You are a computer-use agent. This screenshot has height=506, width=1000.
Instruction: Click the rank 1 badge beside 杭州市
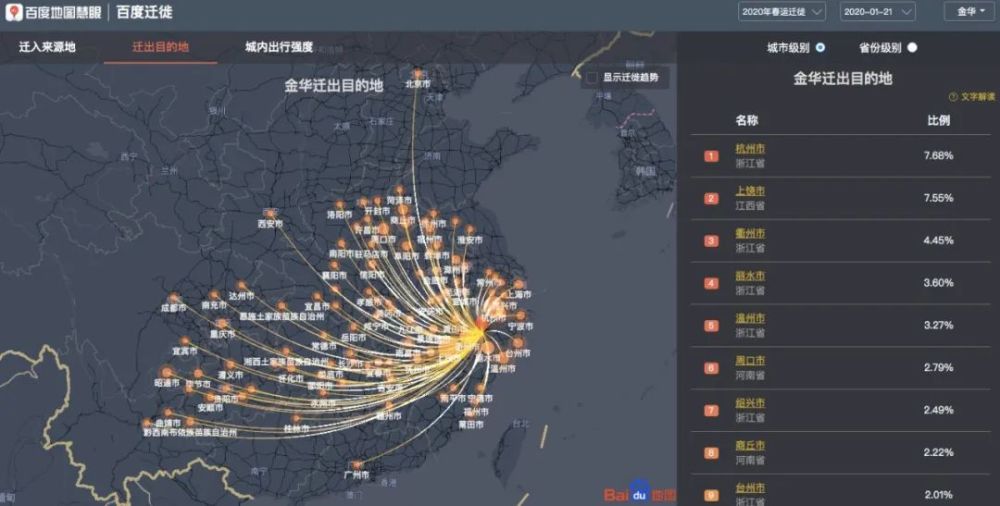tap(711, 156)
